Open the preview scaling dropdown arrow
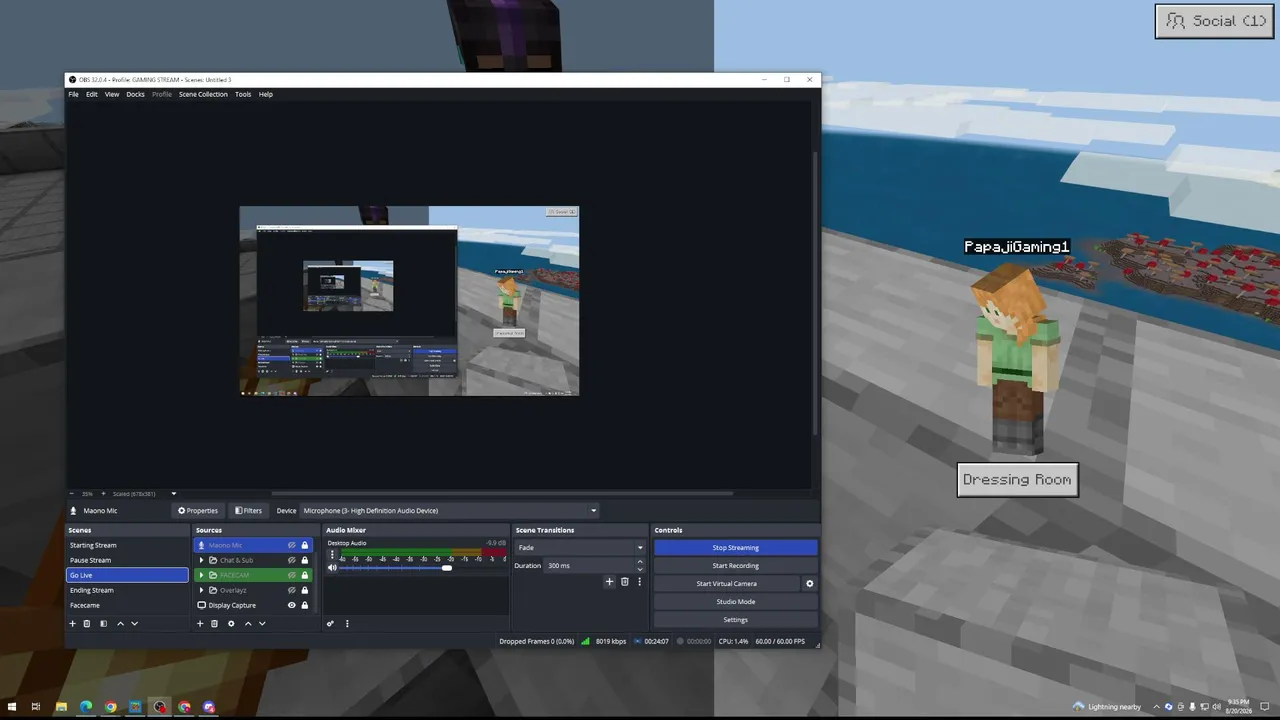1280x720 pixels. (x=173, y=494)
